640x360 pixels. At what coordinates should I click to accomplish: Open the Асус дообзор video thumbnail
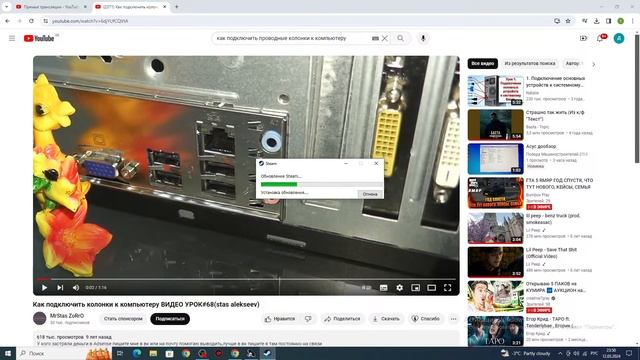(x=495, y=158)
